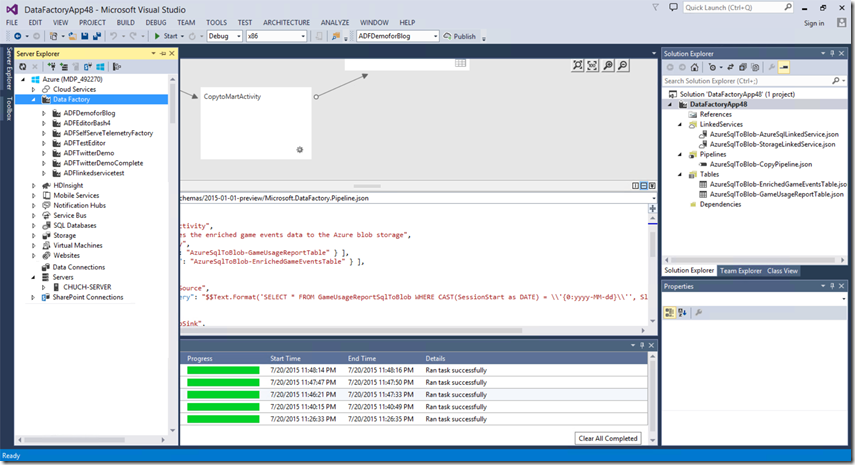This screenshot has width=855, height=465.
Task: Click the Undo arrow icon
Action: pyautogui.click(x=113, y=37)
